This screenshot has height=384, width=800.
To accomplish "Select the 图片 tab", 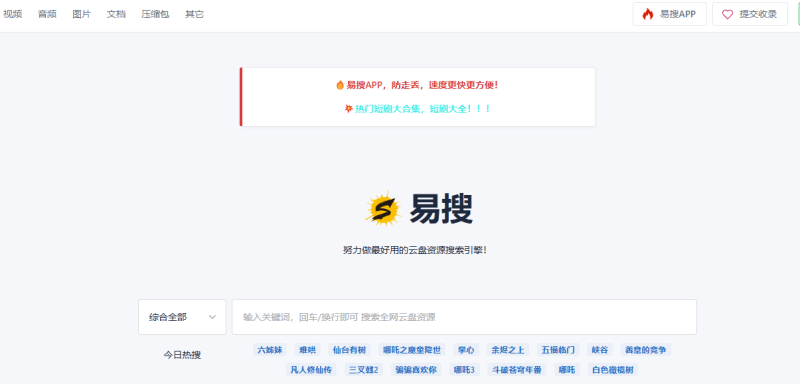I will coord(82,14).
